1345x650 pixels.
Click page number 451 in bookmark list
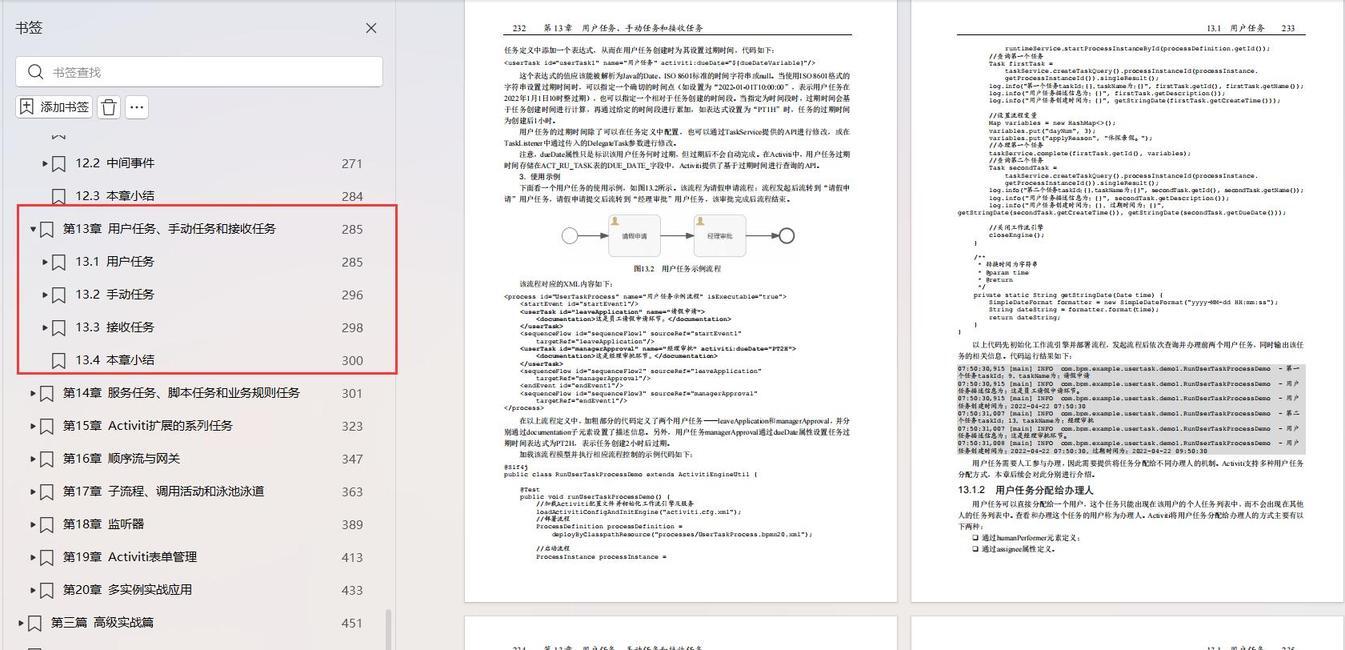point(352,623)
